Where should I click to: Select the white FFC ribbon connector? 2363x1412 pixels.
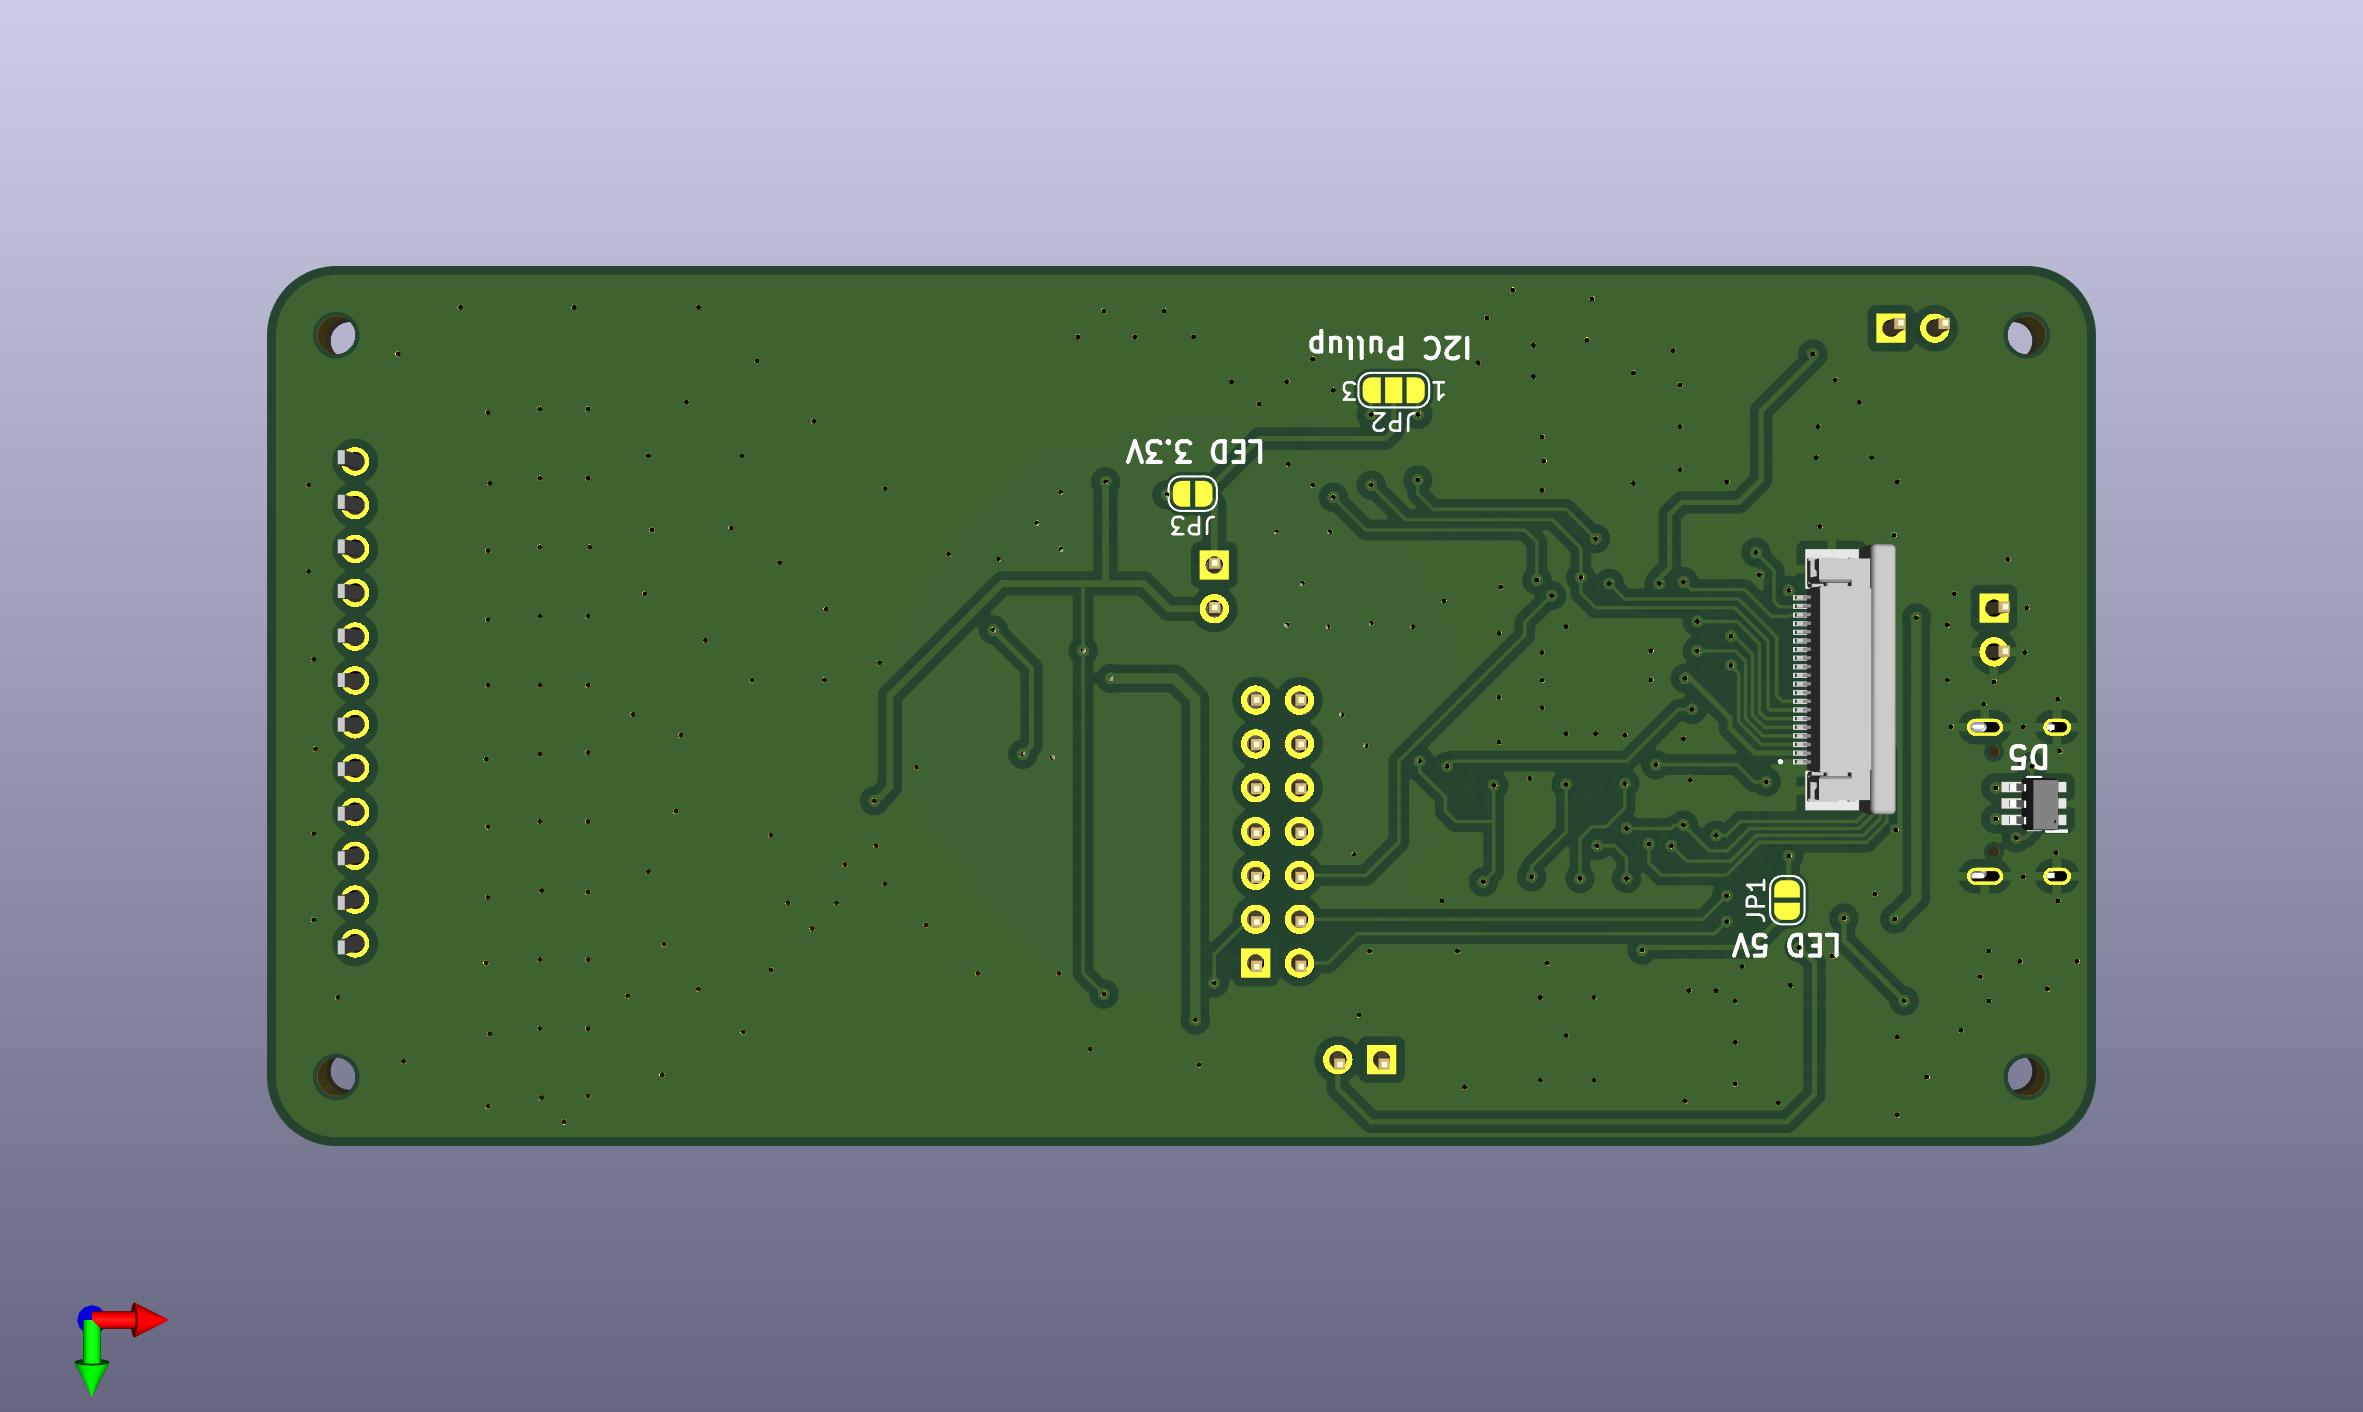[x=1849, y=679]
